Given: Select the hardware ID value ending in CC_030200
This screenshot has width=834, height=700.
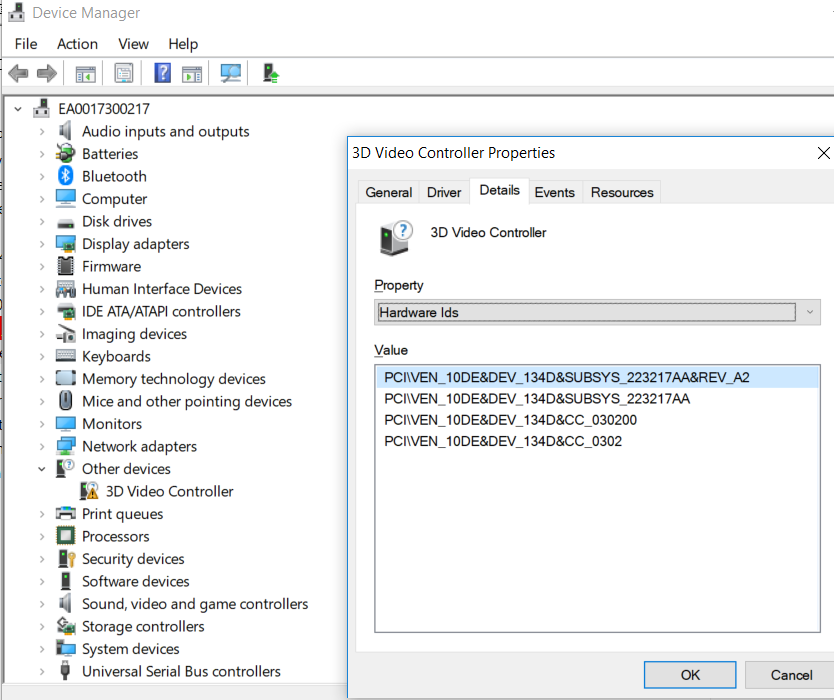Looking at the screenshot, I should (x=510, y=420).
